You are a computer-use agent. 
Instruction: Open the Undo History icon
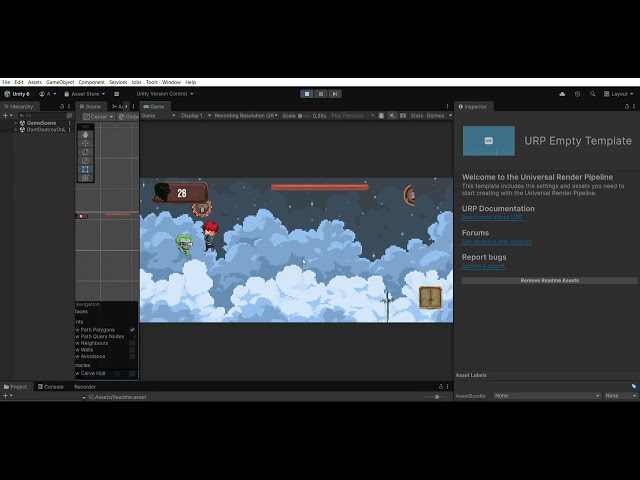pos(578,94)
